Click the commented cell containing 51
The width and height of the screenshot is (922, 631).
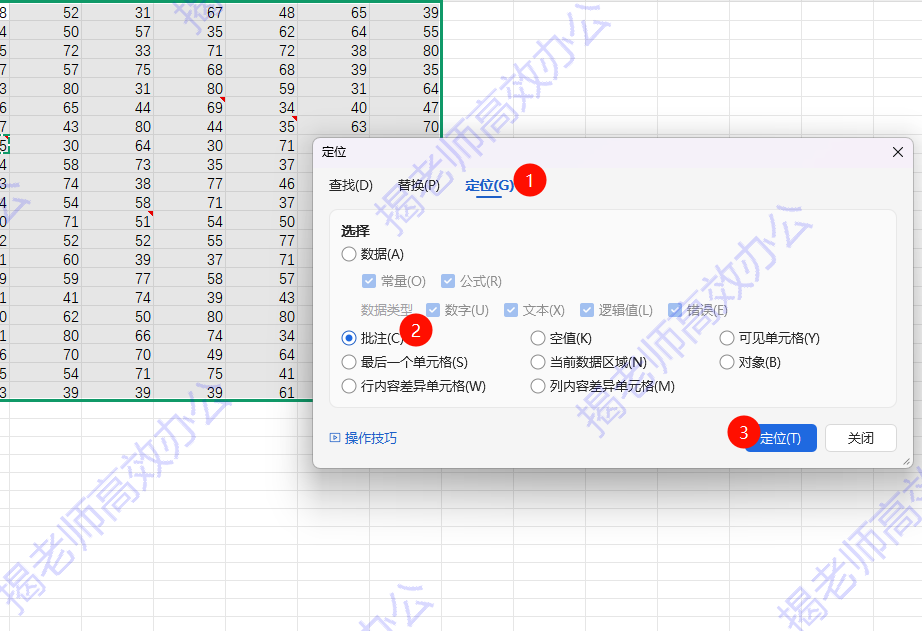tap(118, 222)
